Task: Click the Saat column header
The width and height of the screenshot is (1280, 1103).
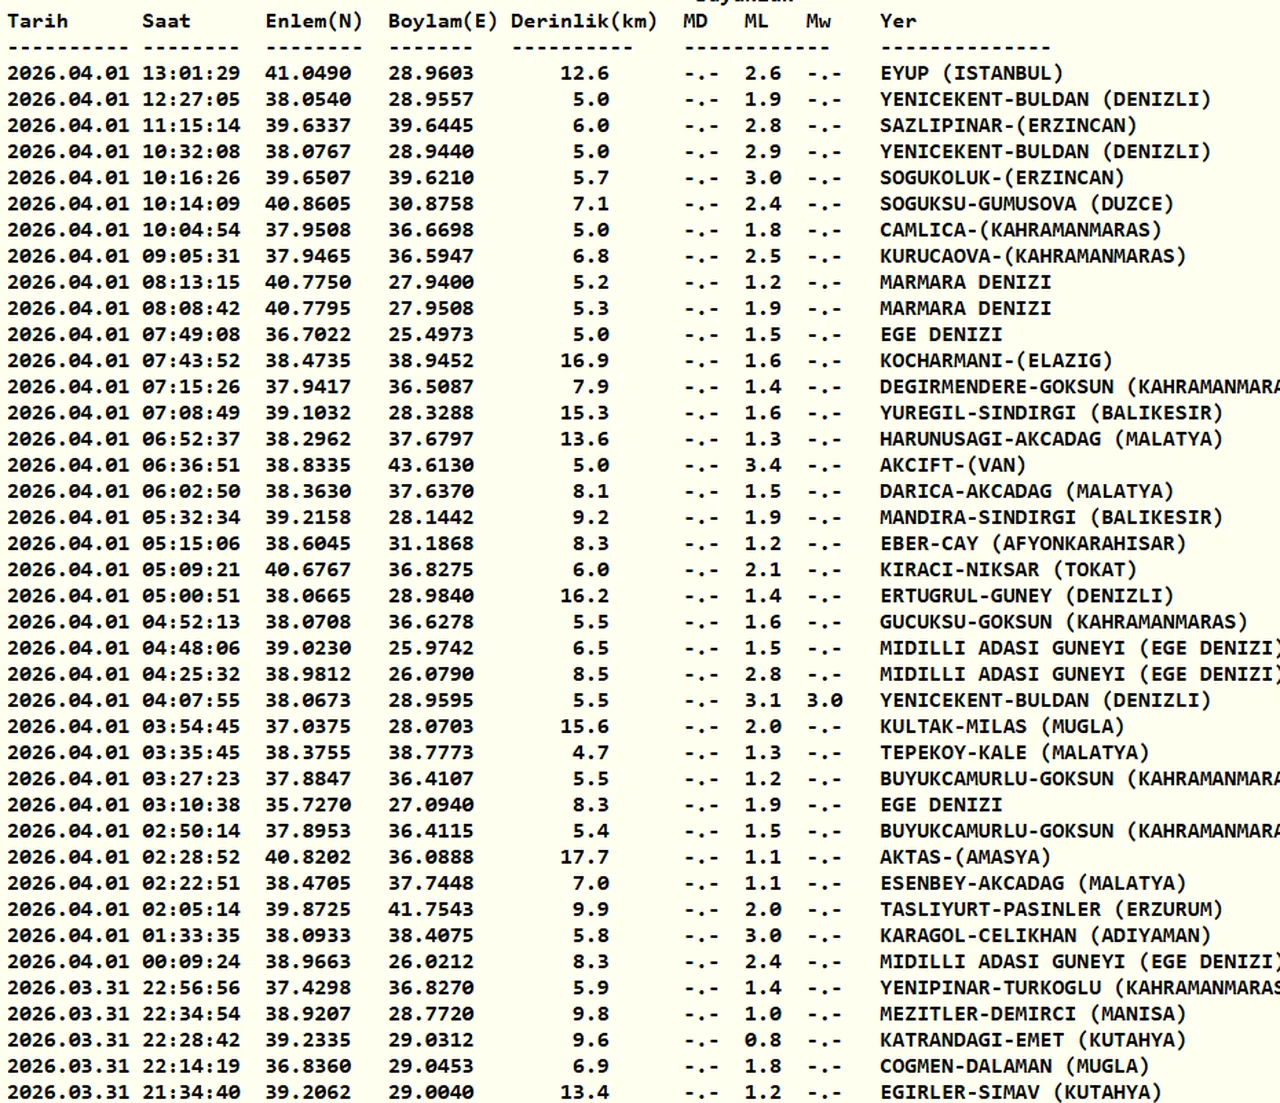Action: 166,21
